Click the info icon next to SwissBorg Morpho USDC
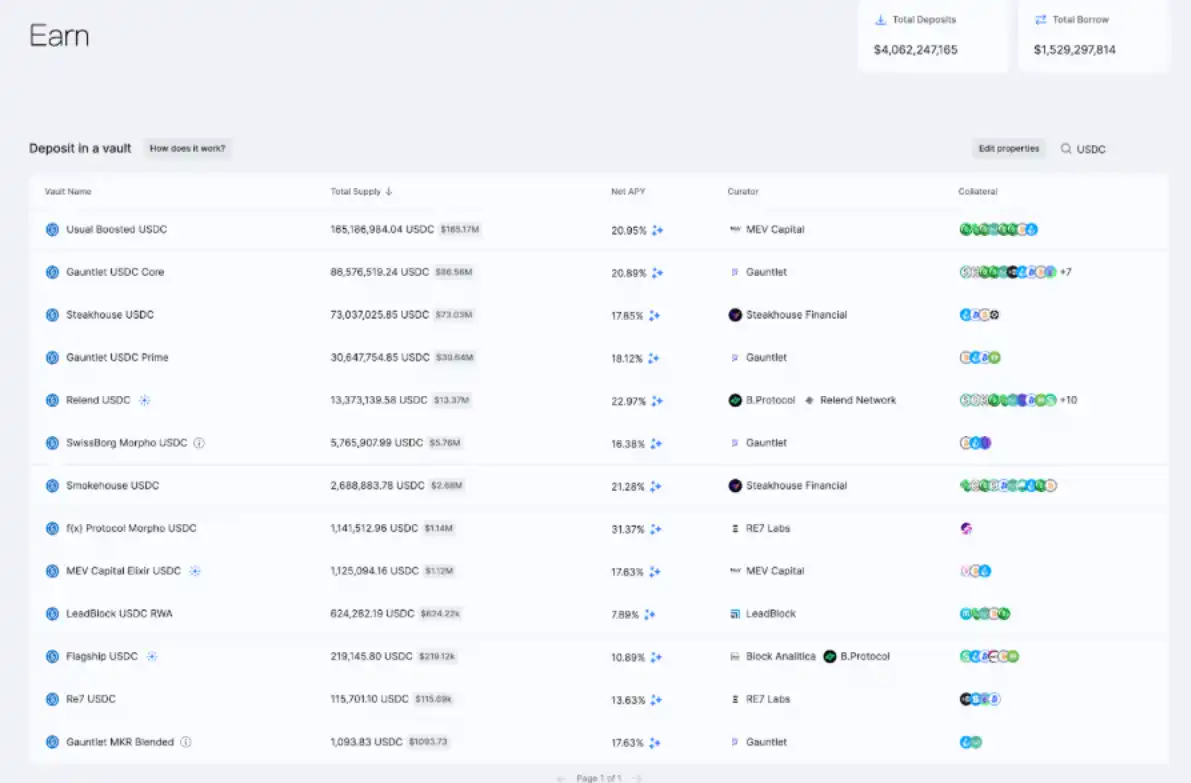 pos(199,443)
